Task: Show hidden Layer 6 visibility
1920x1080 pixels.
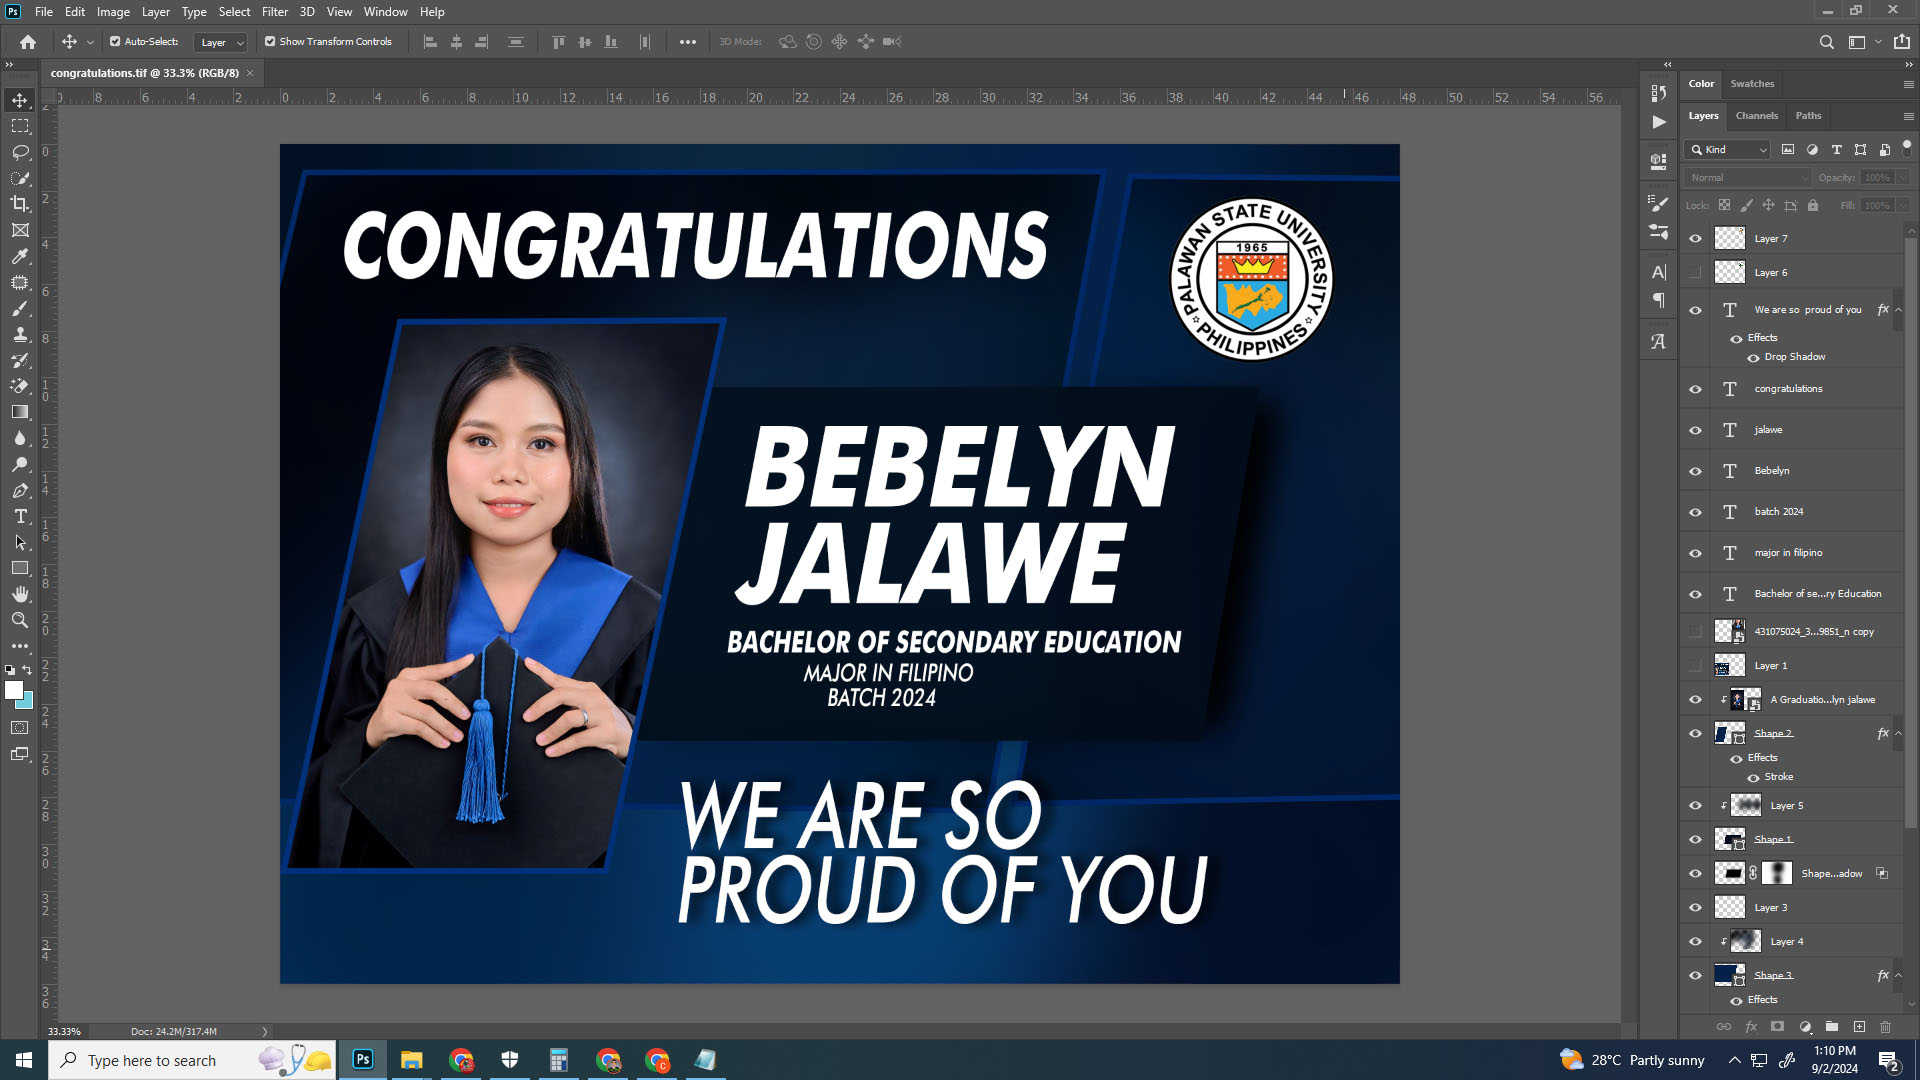Action: [1695, 272]
